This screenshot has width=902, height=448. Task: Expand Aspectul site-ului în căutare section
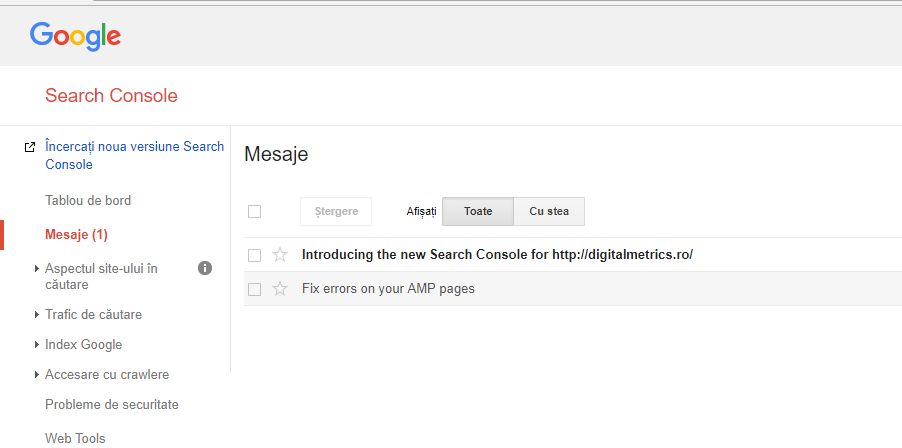coord(37,268)
